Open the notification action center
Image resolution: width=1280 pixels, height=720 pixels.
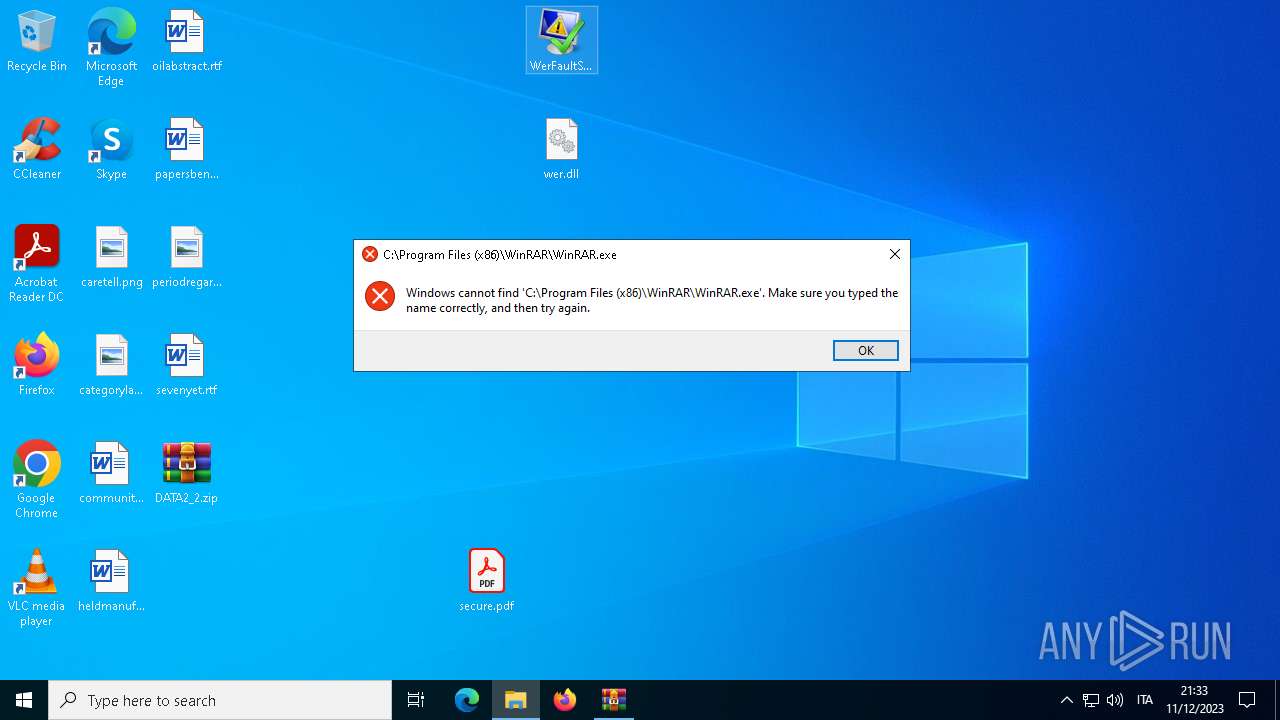pos(1247,700)
